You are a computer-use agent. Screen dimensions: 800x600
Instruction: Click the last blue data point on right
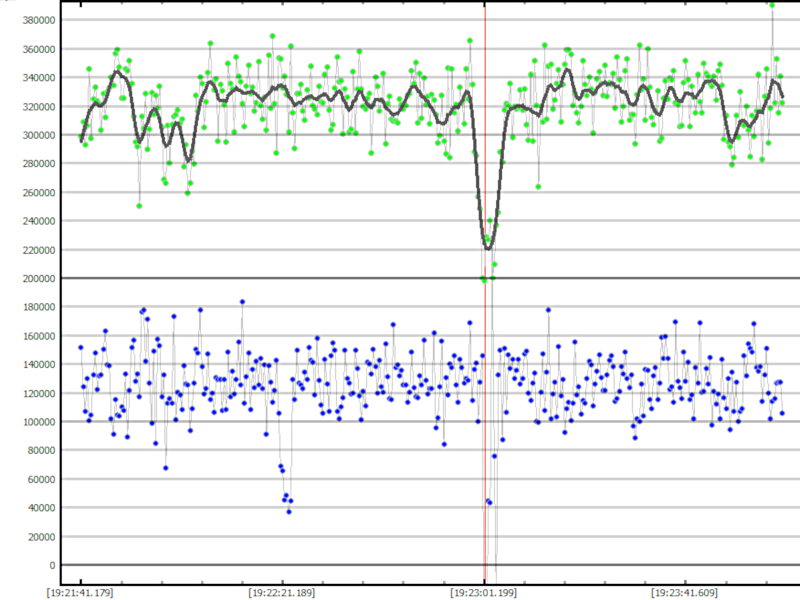tap(782, 413)
